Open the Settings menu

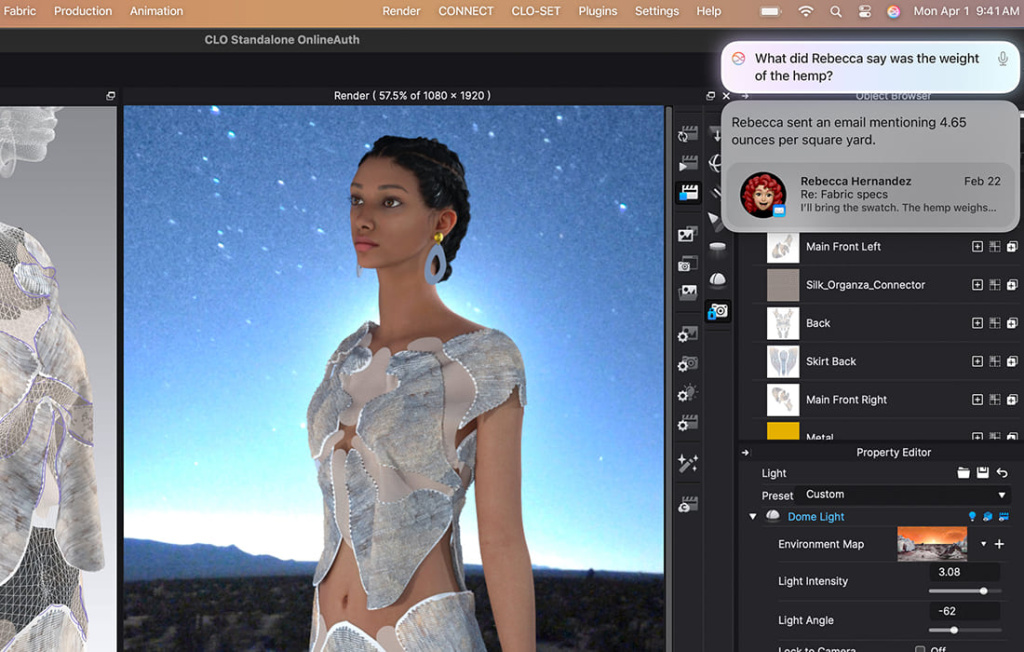[656, 11]
